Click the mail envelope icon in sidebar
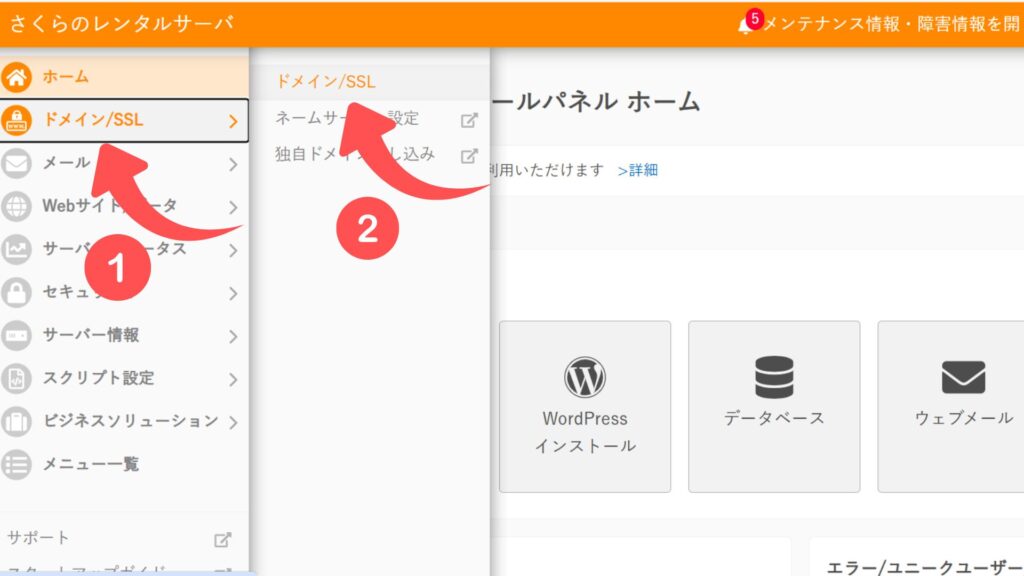Image resolution: width=1024 pixels, height=576 pixels. (x=16, y=163)
